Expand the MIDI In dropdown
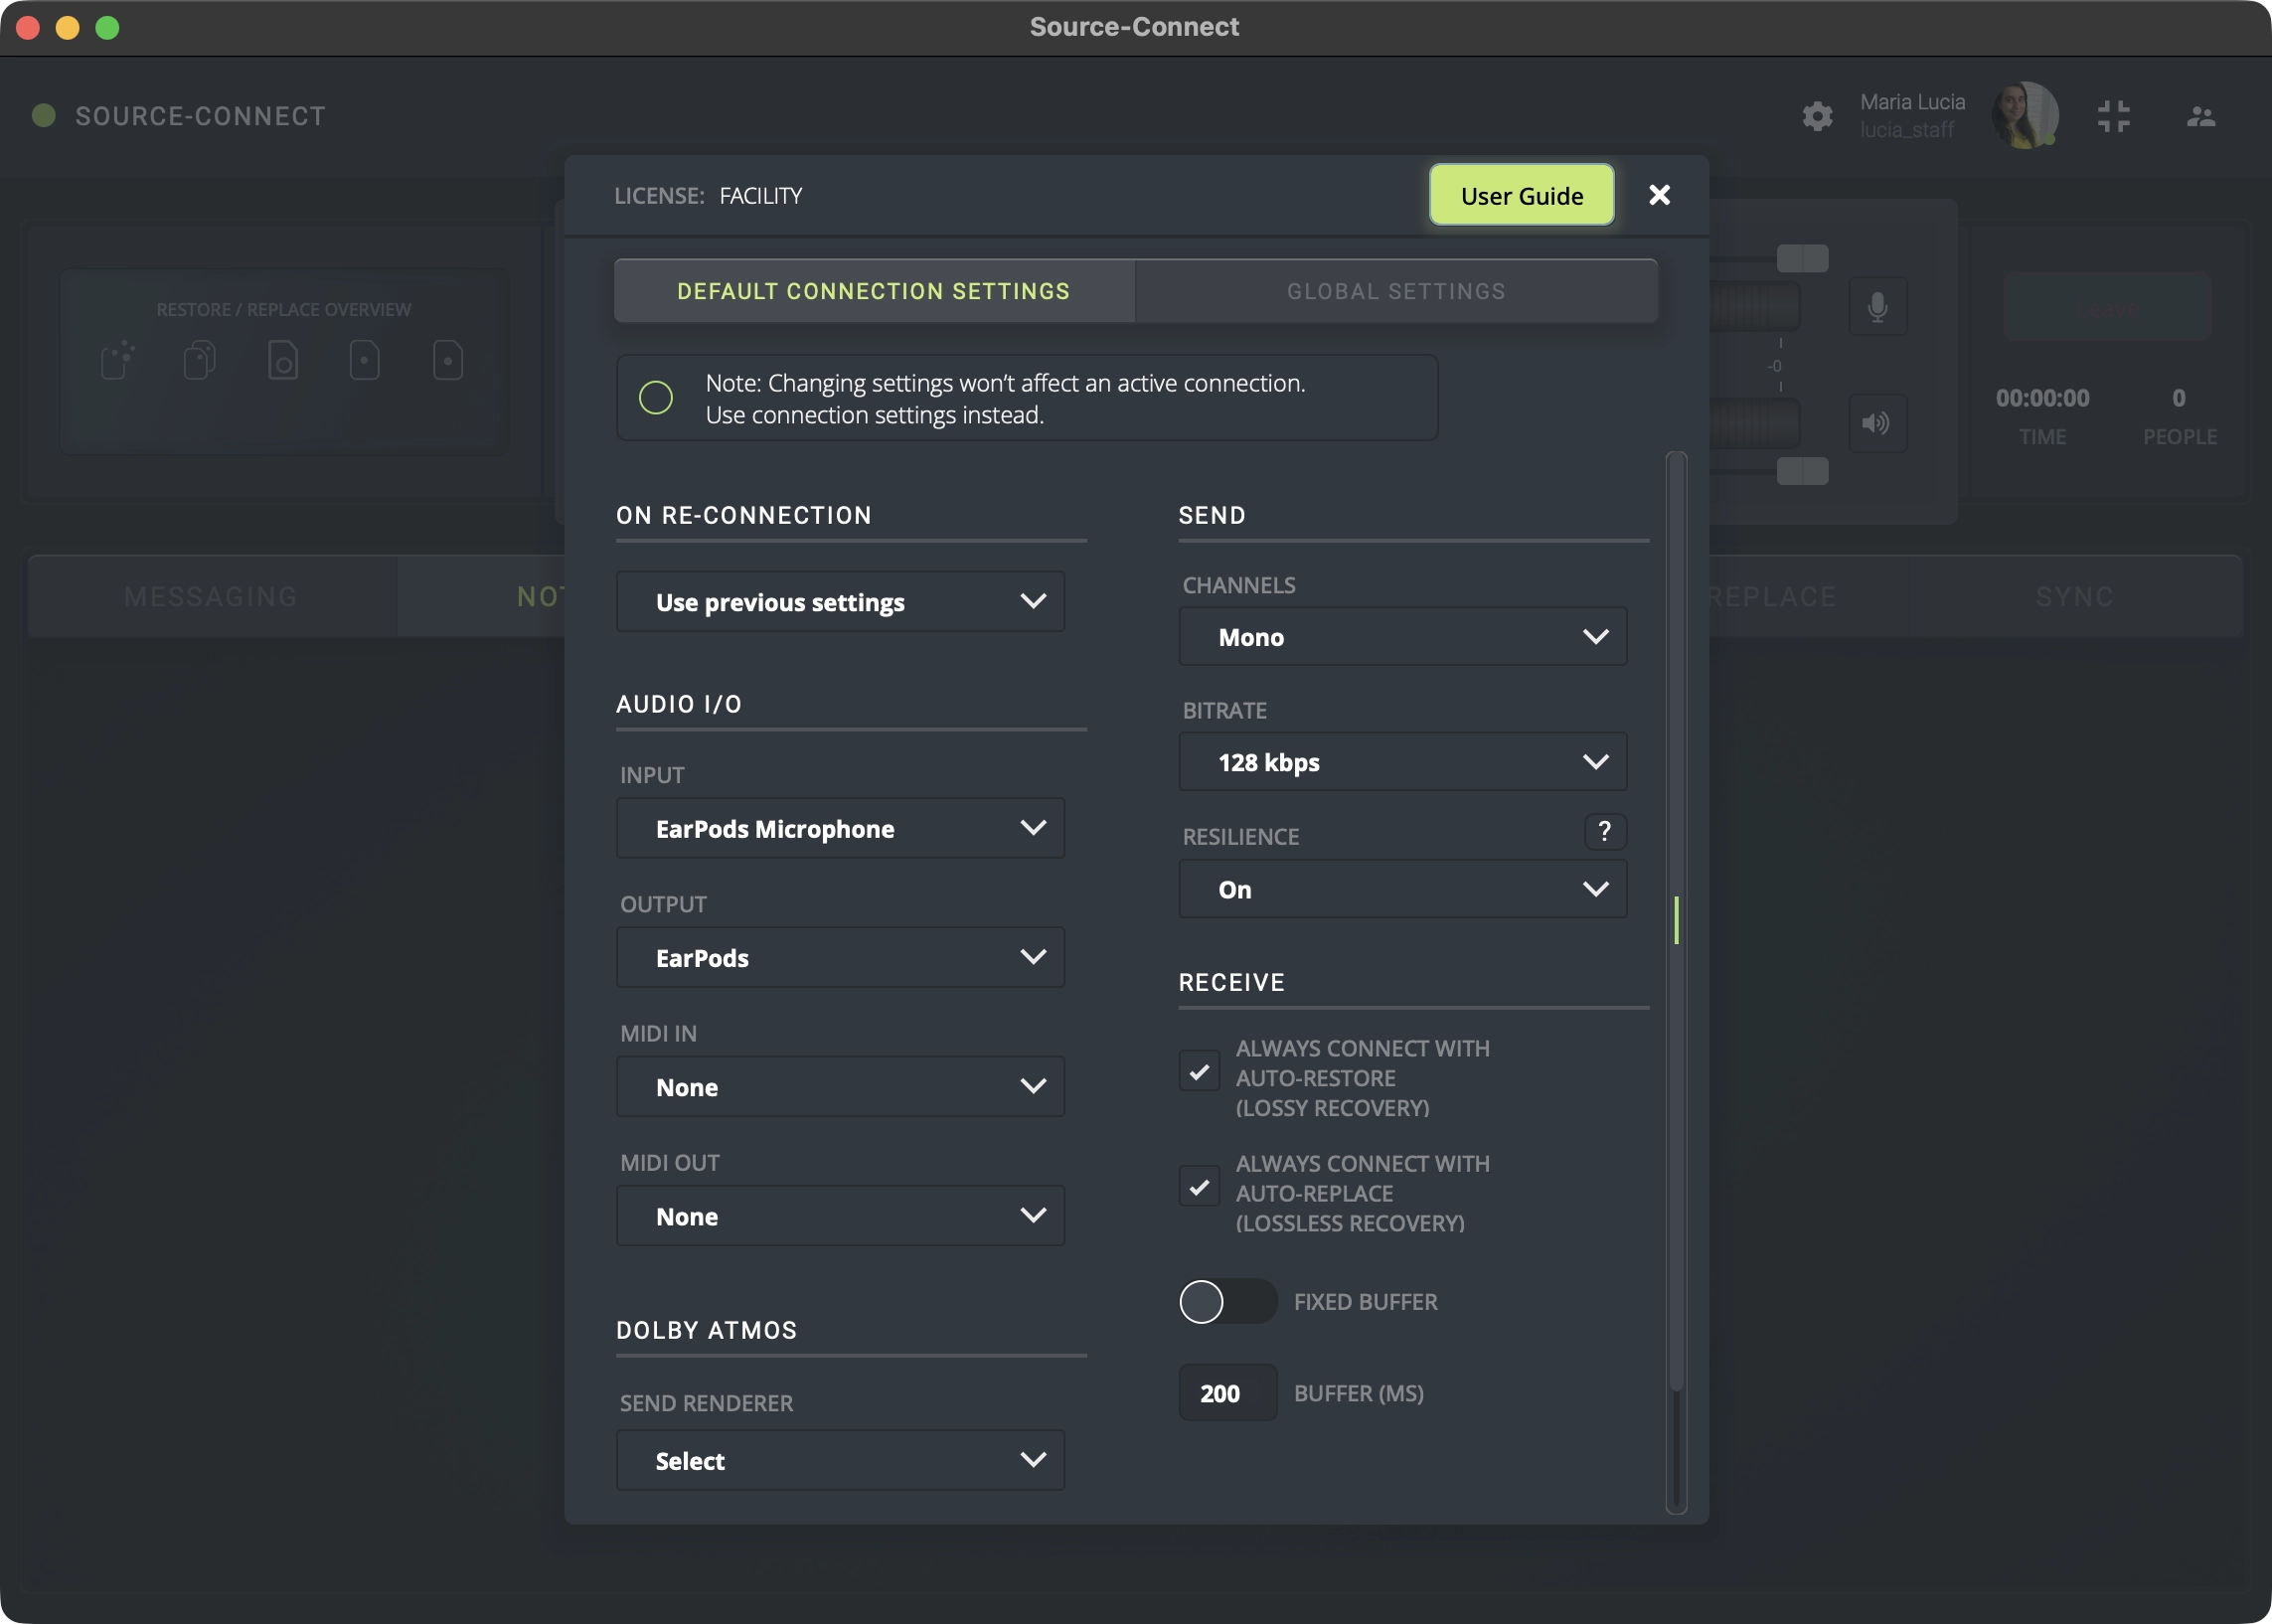The height and width of the screenshot is (1624, 2272). click(840, 1087)
